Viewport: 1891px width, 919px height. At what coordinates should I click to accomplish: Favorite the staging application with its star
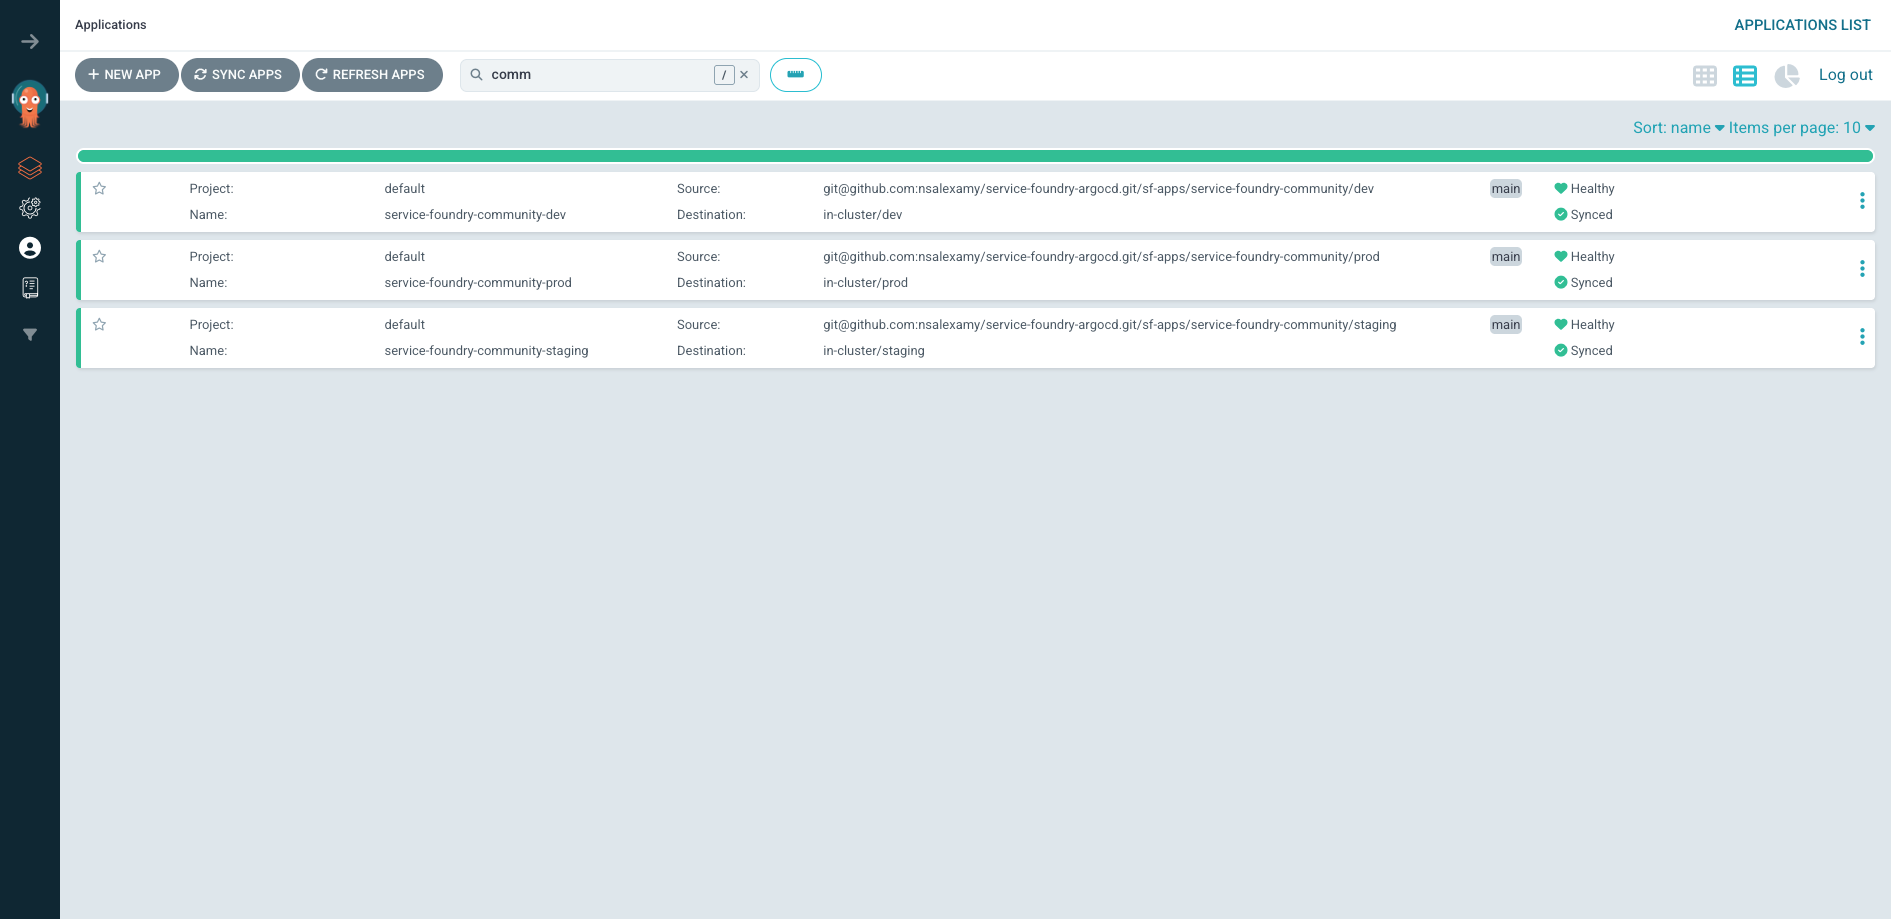tap(99, 324)
